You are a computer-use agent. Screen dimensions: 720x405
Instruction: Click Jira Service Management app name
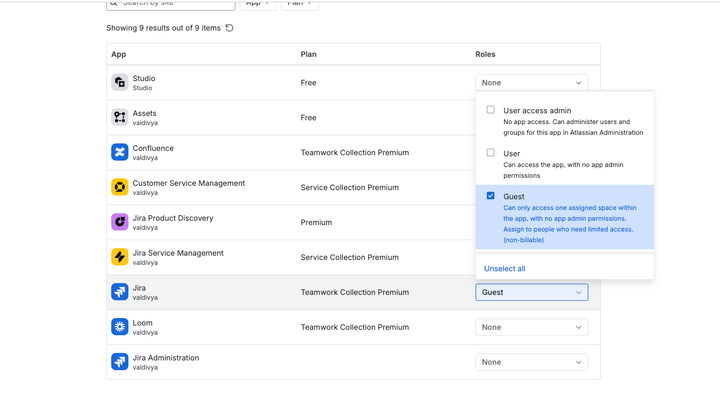coord(178,253)
